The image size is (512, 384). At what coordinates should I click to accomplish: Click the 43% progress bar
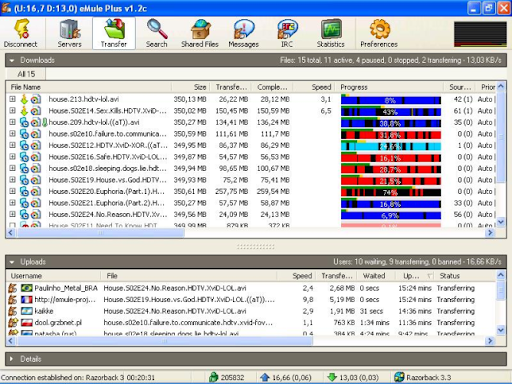pos(391,111)
